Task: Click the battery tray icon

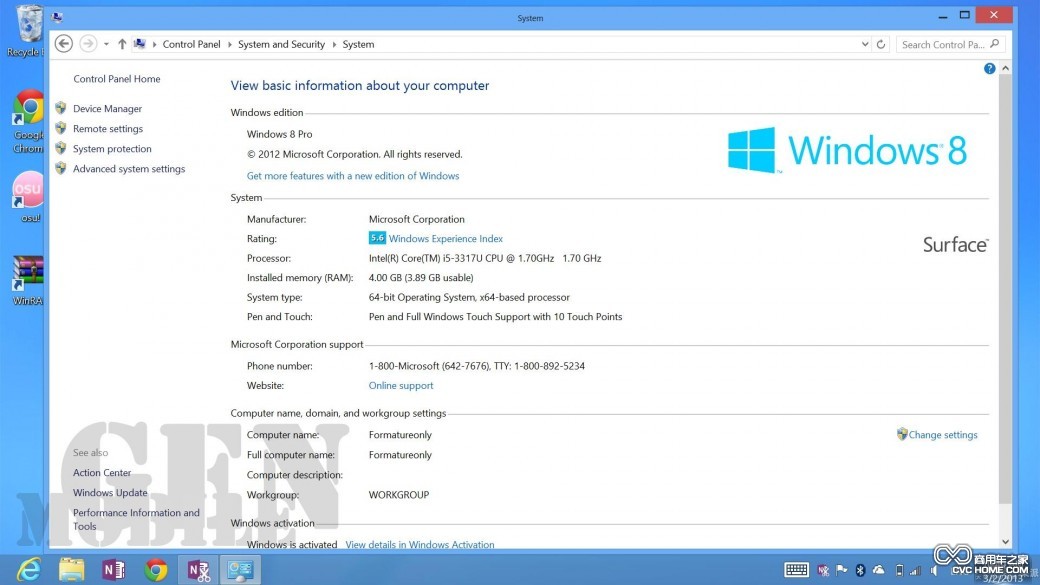Action: tap(899, 570)
